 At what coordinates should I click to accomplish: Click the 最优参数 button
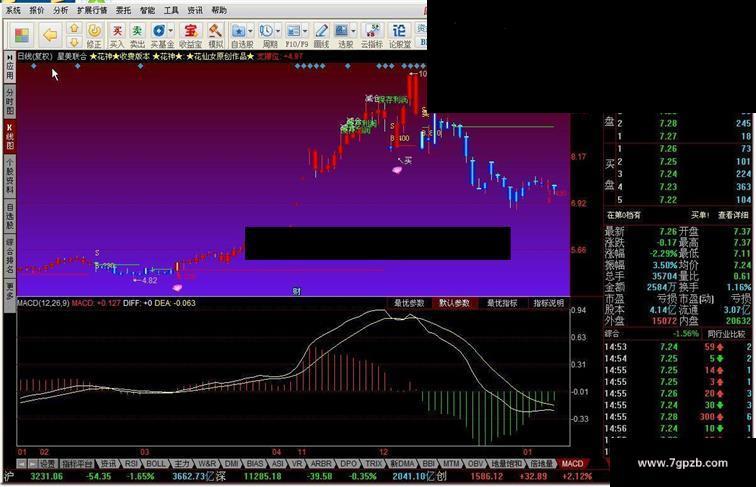pyautogui.click(x=409, y=303)
